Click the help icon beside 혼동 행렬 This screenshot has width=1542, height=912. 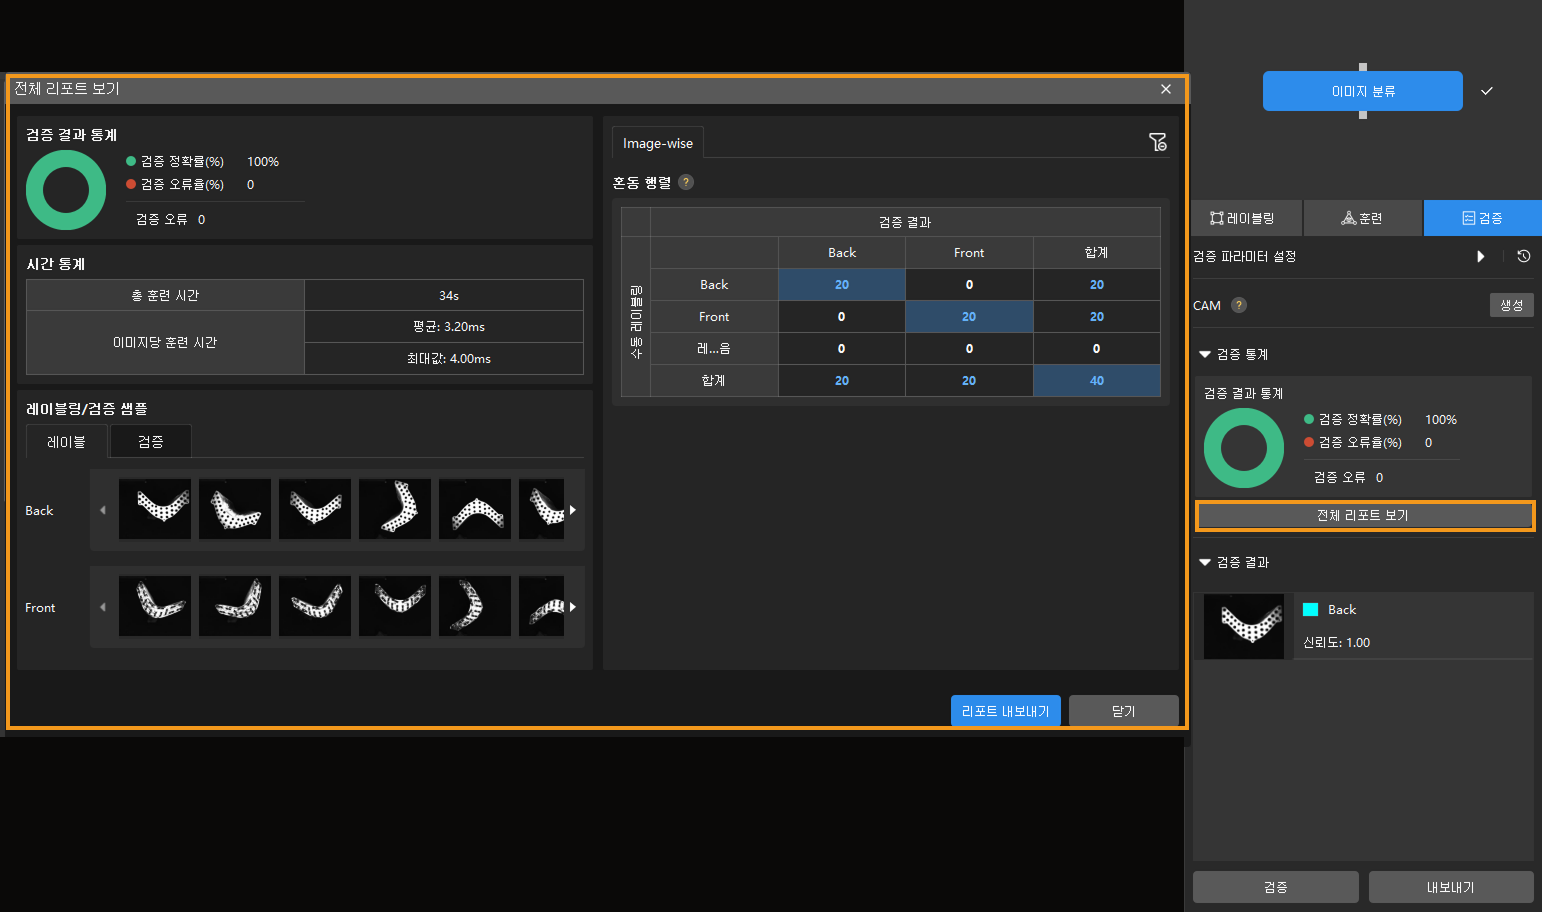point(685,182)
